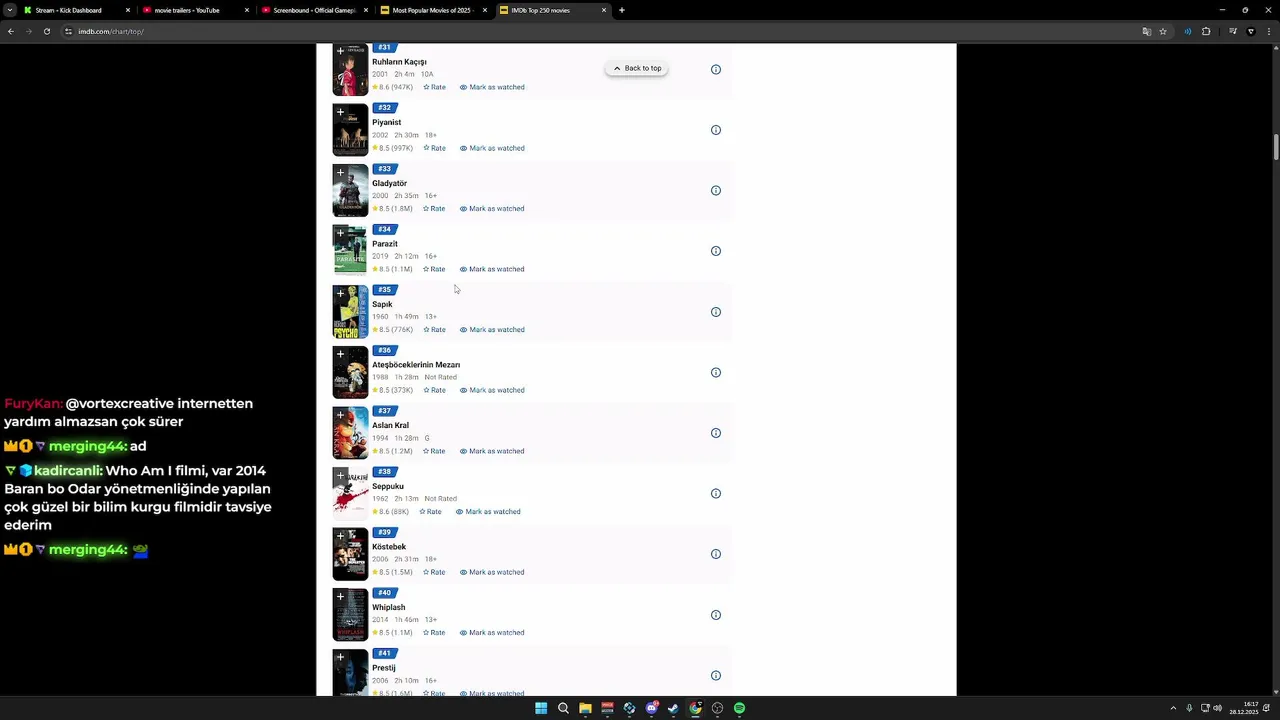
Task: Add Gladyatör to watchlist via plus ribbon
Action: pos(340,173)
